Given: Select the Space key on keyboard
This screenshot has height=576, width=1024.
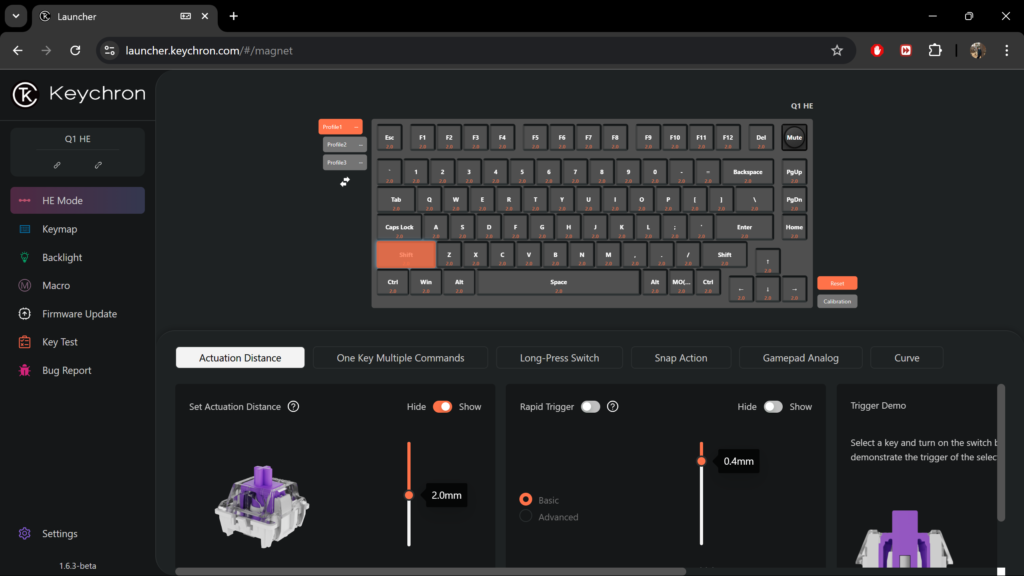Looking at the screenshot, I should (x=558, y=283).
